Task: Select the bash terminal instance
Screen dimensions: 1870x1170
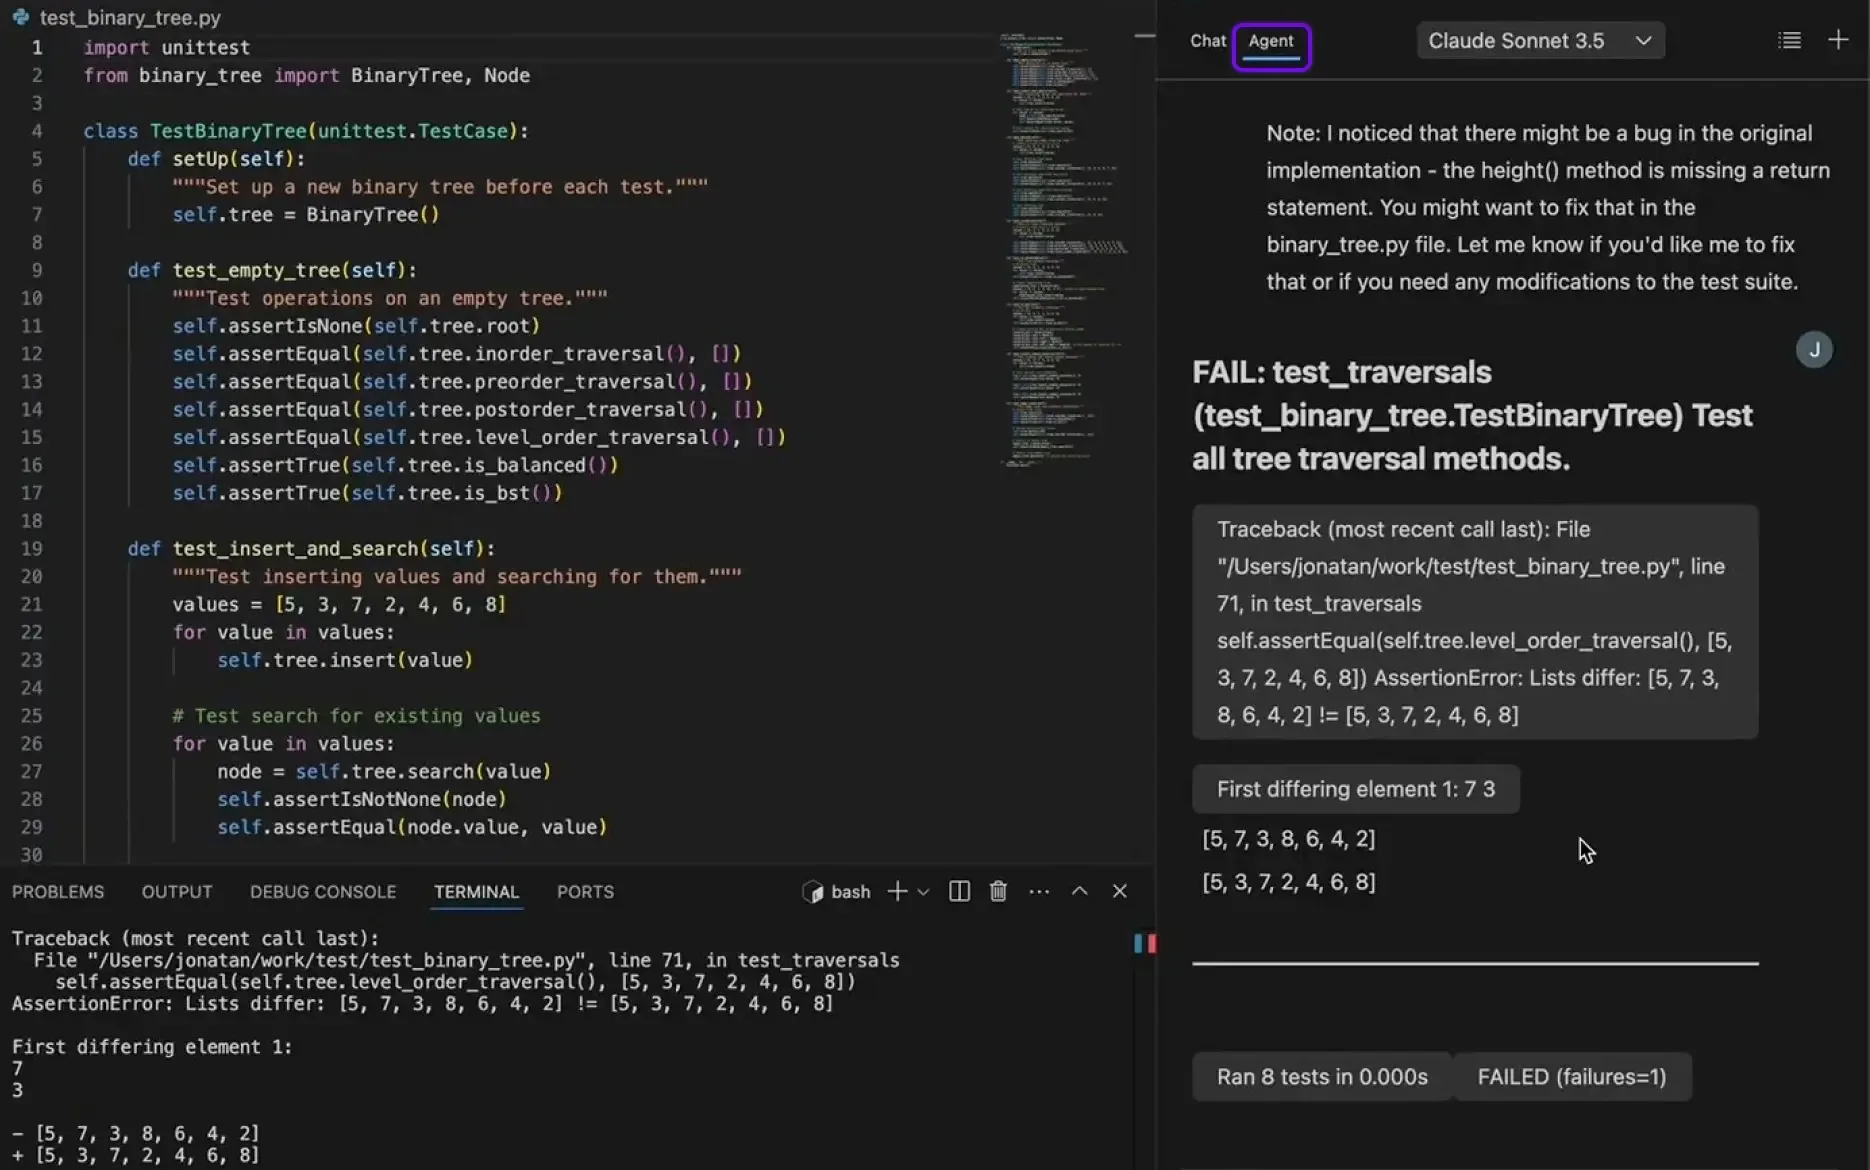Action: [837, 891]
